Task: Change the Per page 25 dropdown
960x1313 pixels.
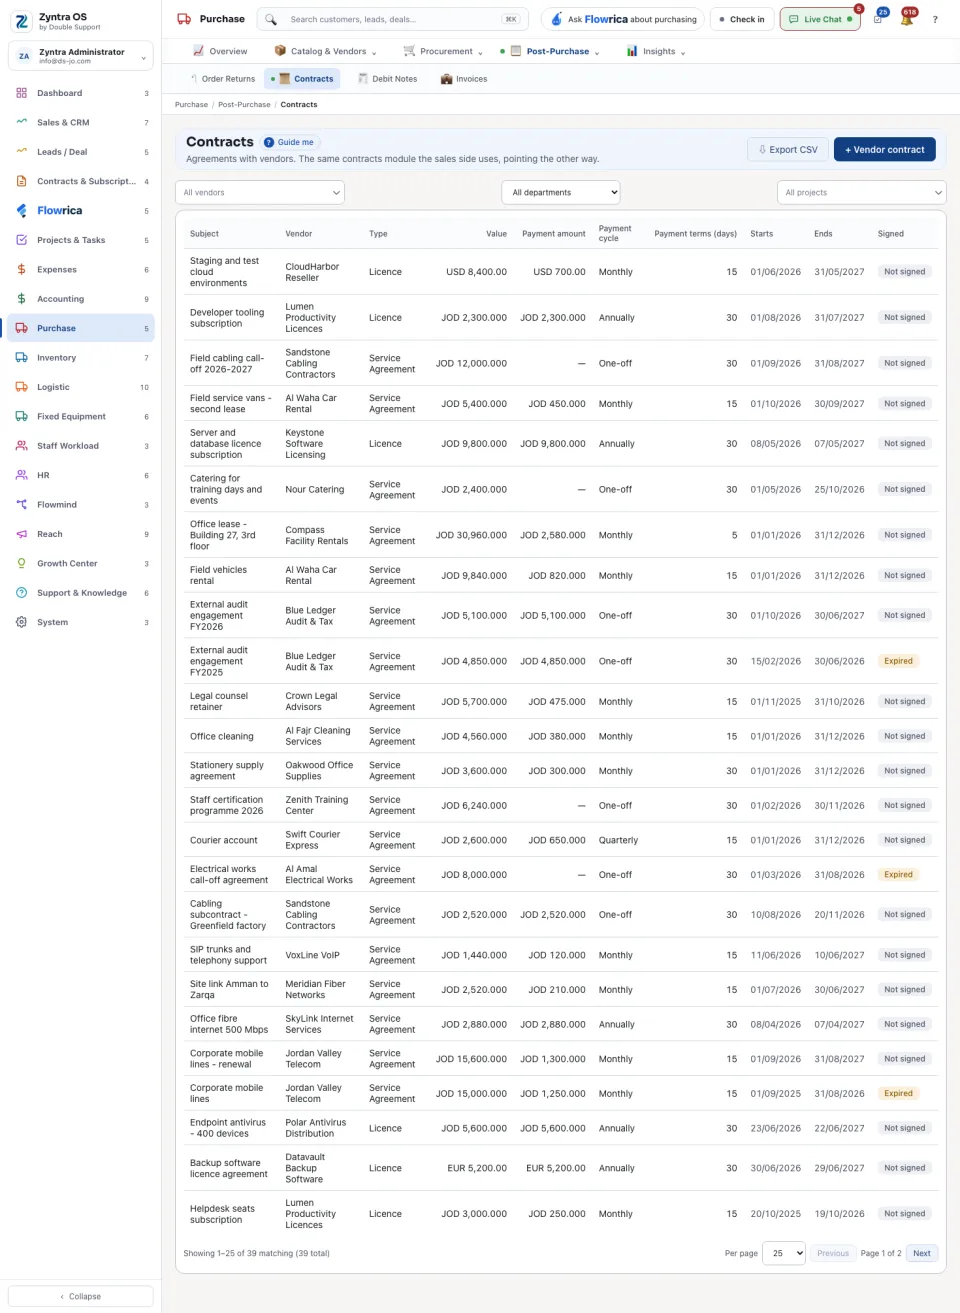Action: coord(784,1253)
